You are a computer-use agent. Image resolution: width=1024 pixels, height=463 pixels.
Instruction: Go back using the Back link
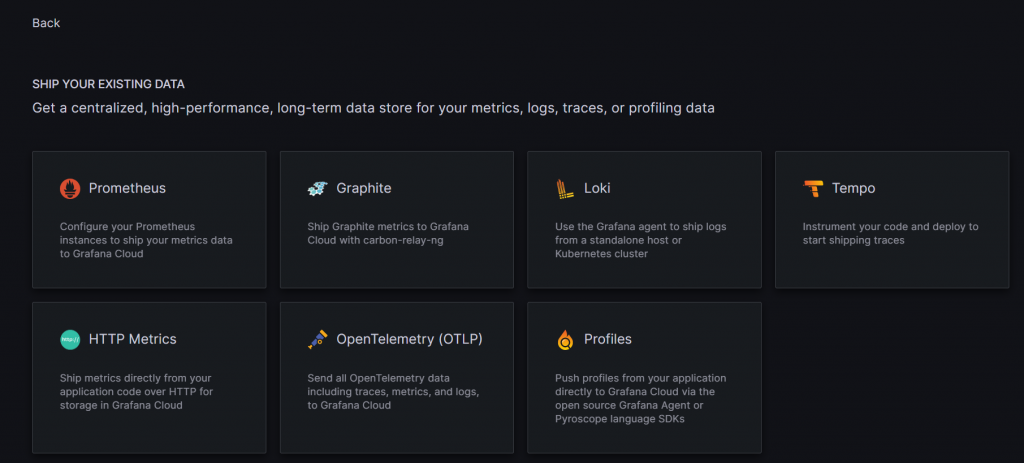pos(46,23)
